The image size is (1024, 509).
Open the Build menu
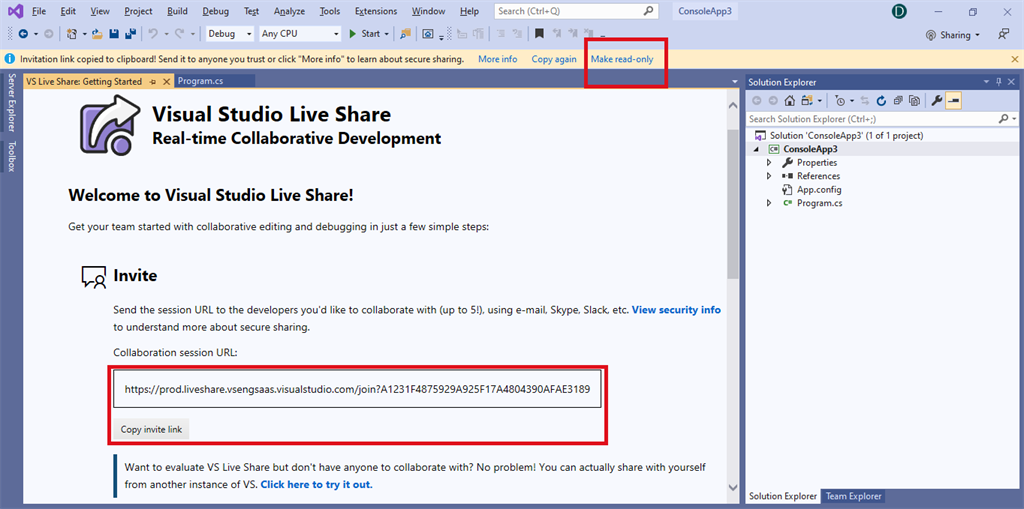click(x=178, y=11)
